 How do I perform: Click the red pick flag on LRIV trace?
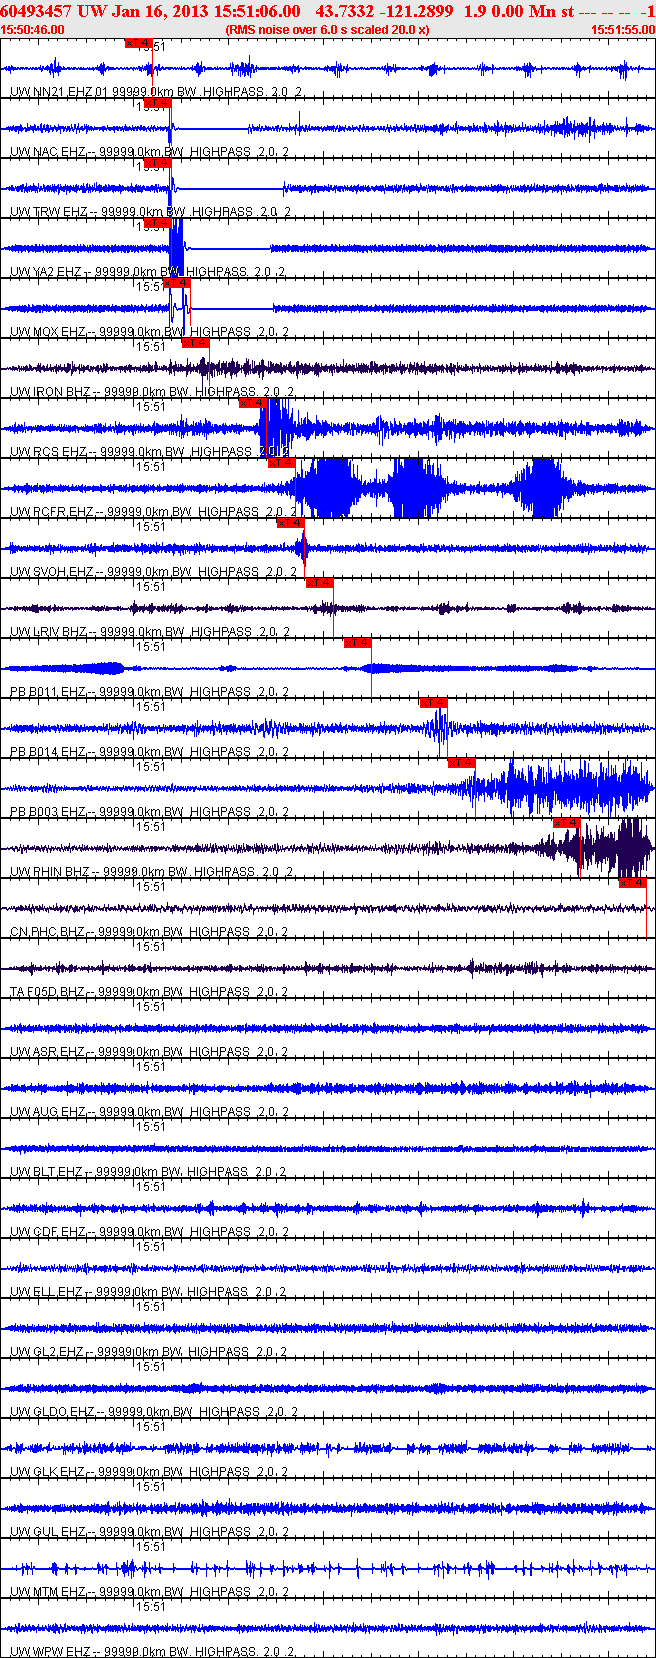coord(319,583)
